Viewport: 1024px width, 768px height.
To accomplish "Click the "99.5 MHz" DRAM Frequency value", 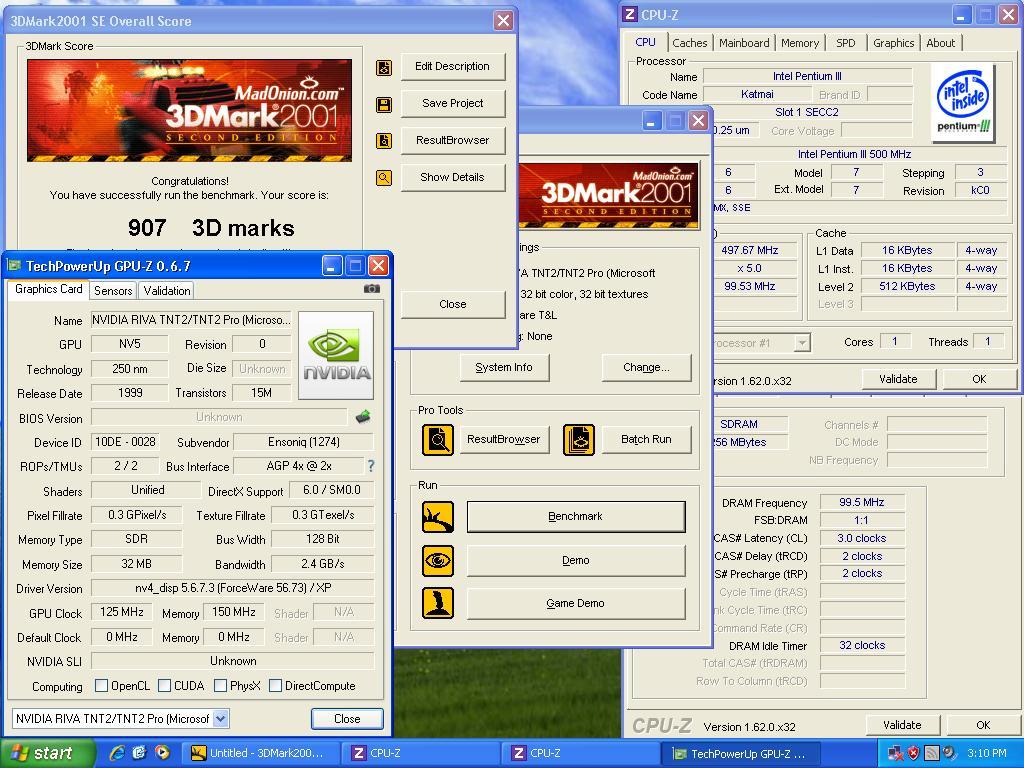I will 861,502.
